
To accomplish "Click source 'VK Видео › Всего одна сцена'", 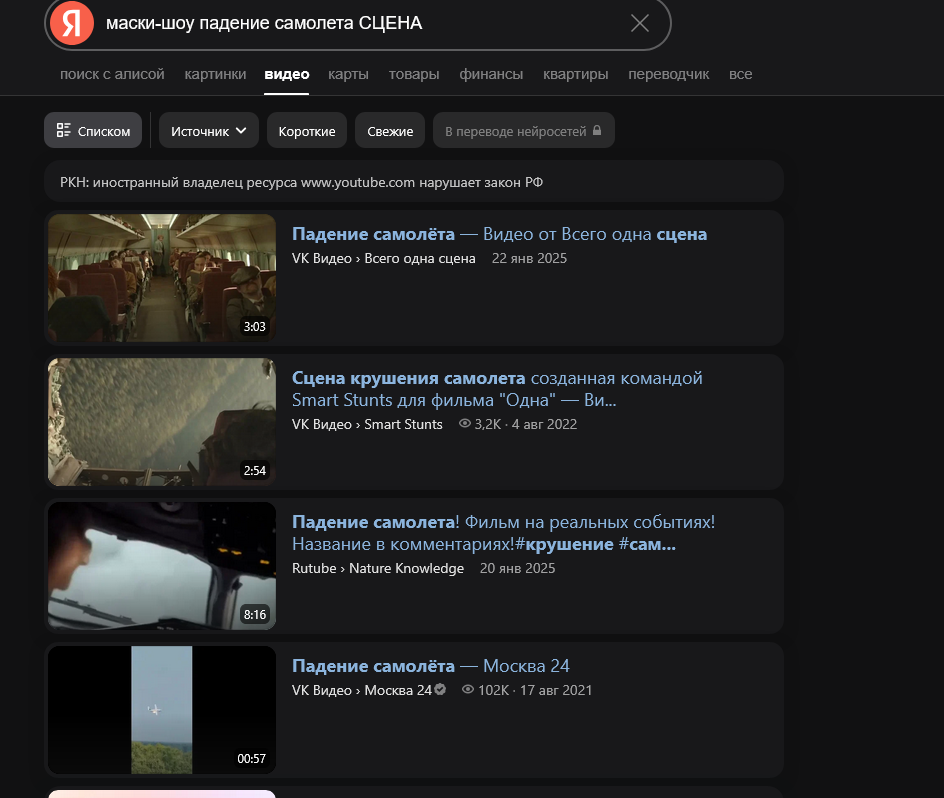I will click(384, 258).
